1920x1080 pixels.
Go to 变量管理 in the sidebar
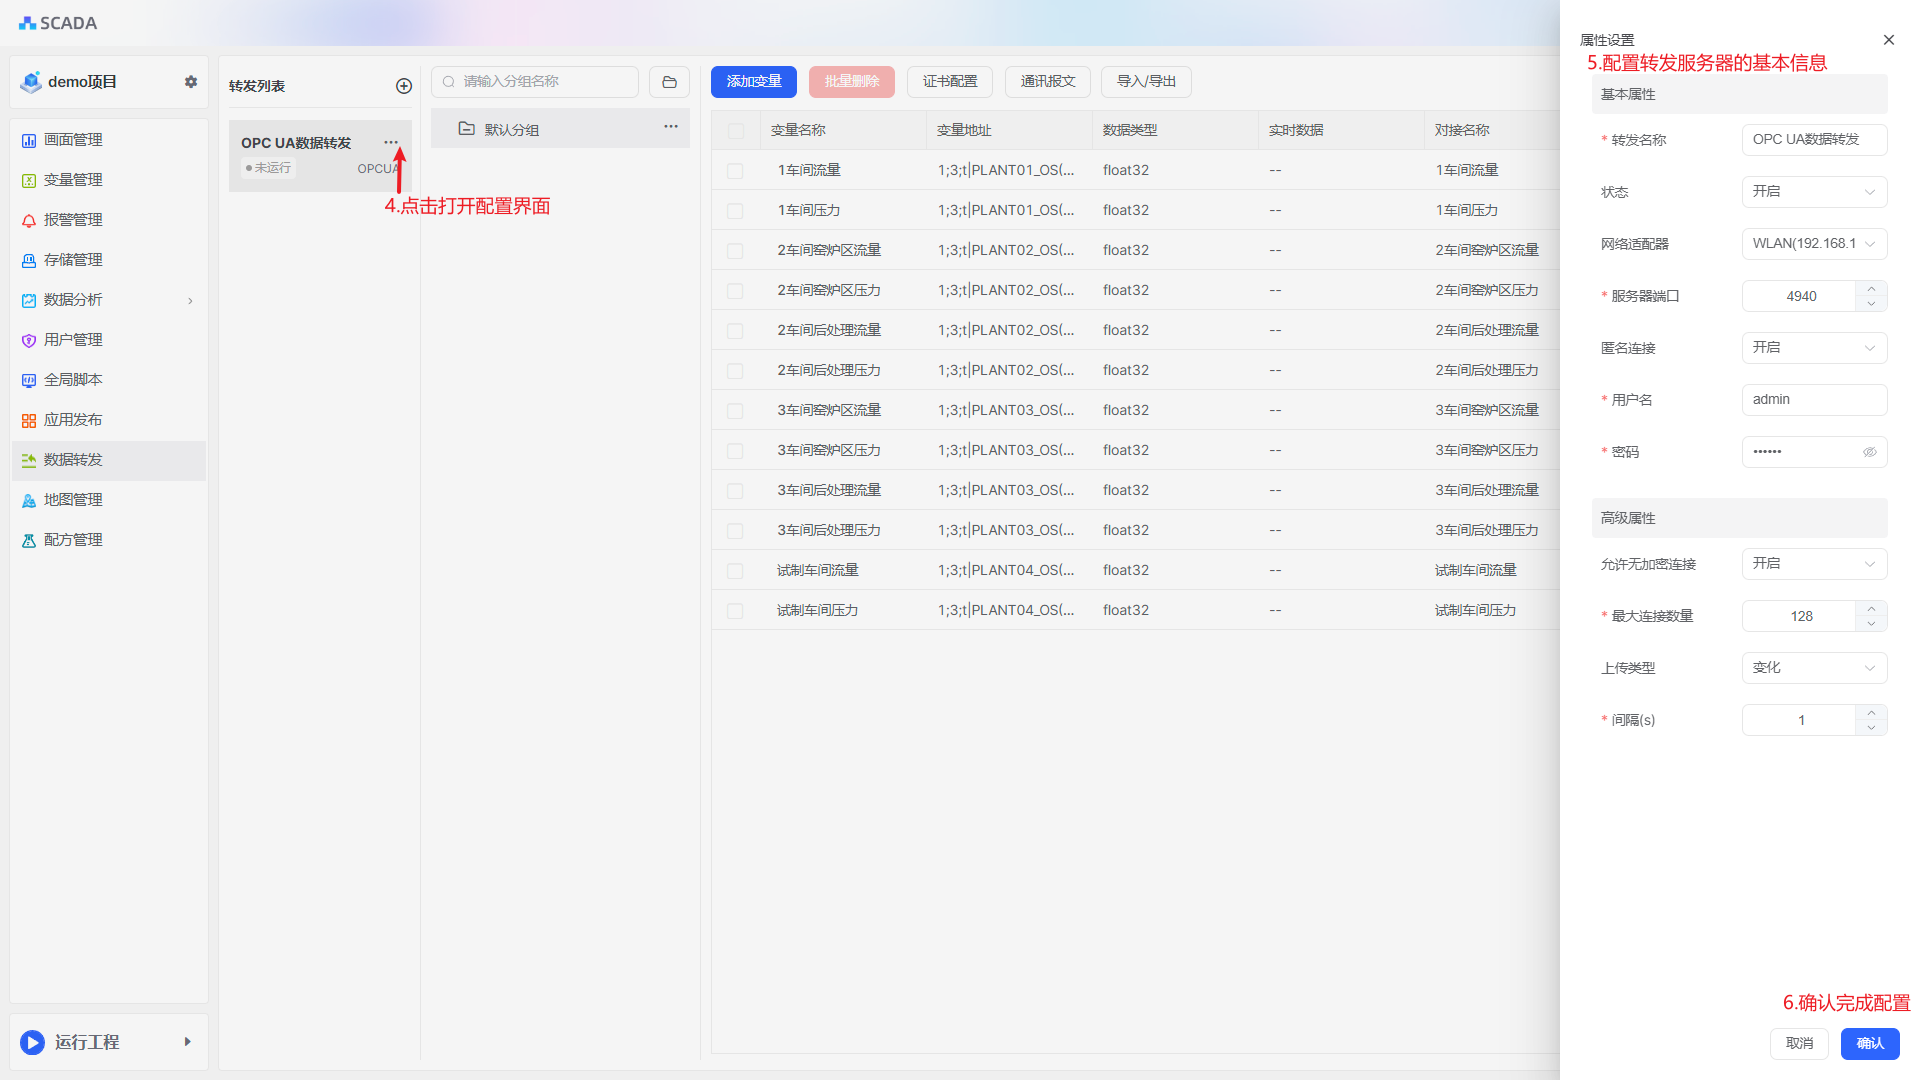pos(73,180)
